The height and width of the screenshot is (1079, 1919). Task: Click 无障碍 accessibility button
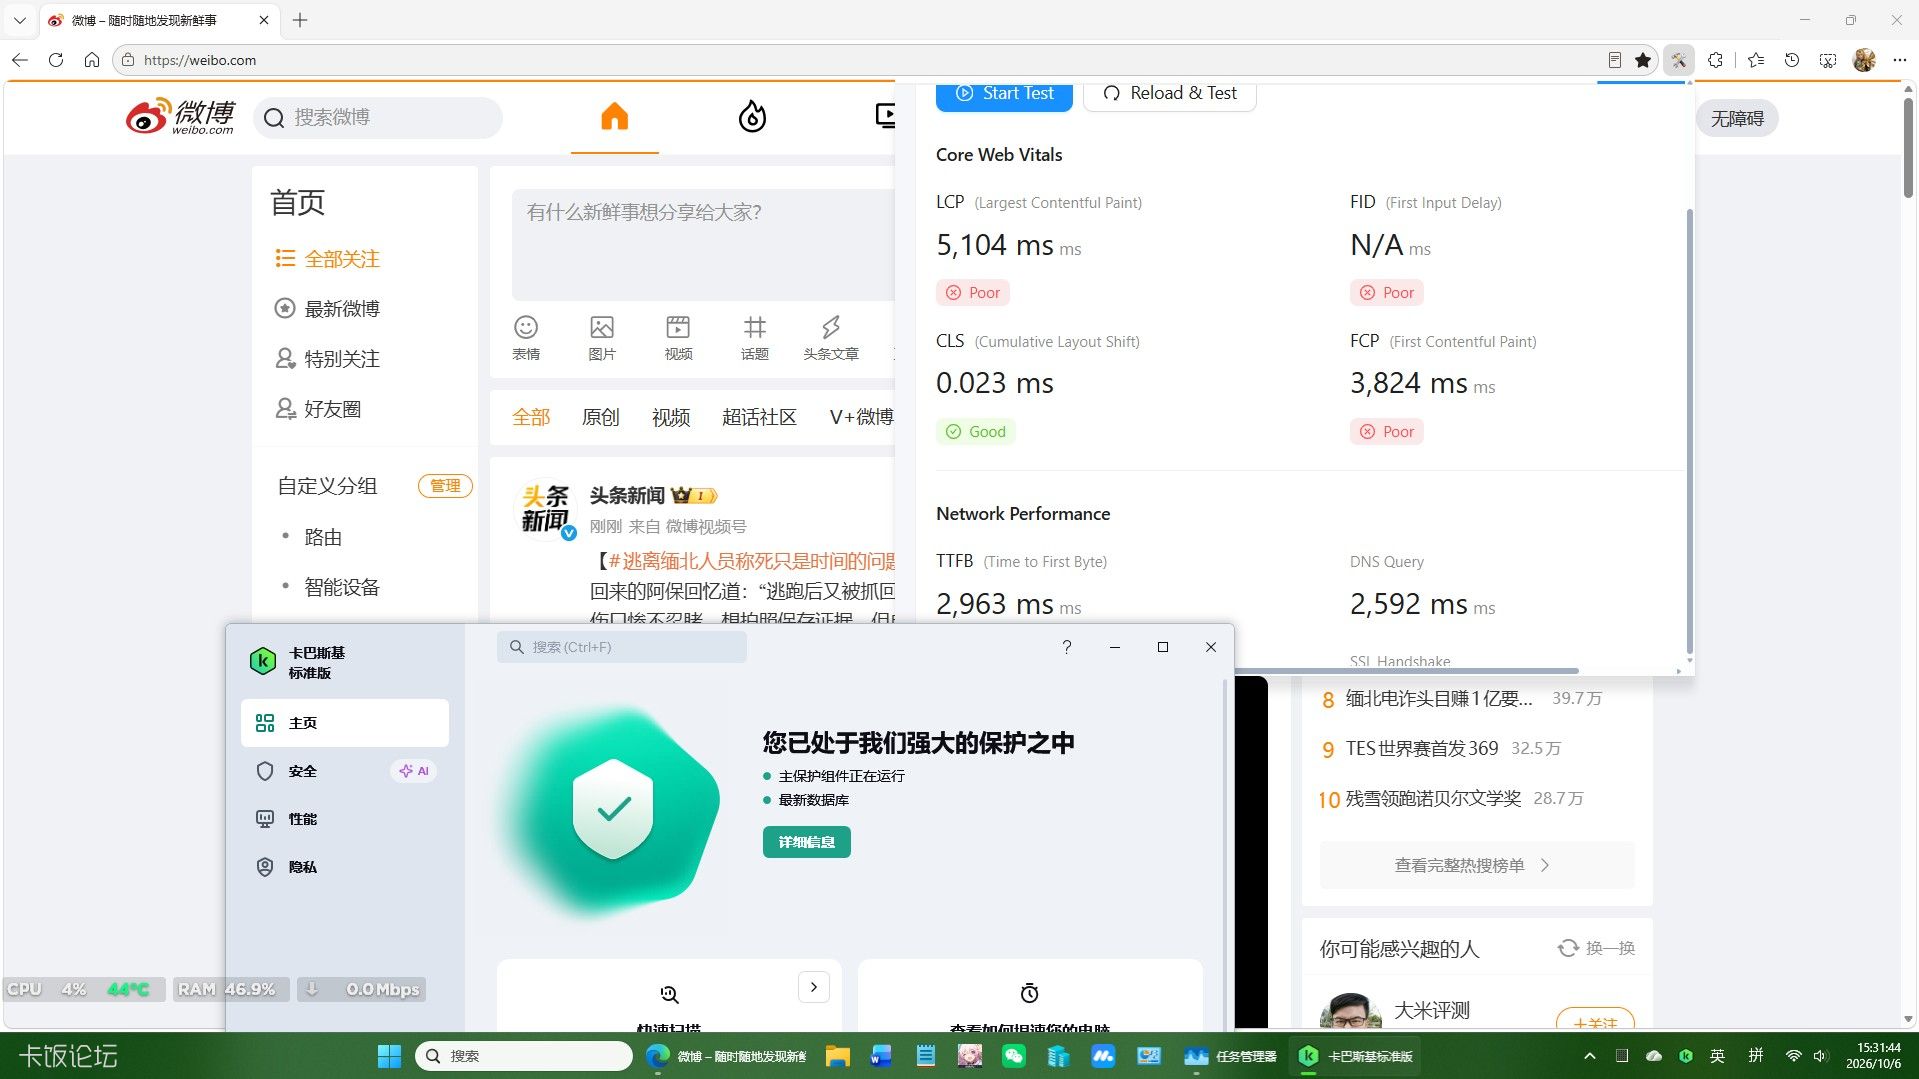pos(1737,119)
